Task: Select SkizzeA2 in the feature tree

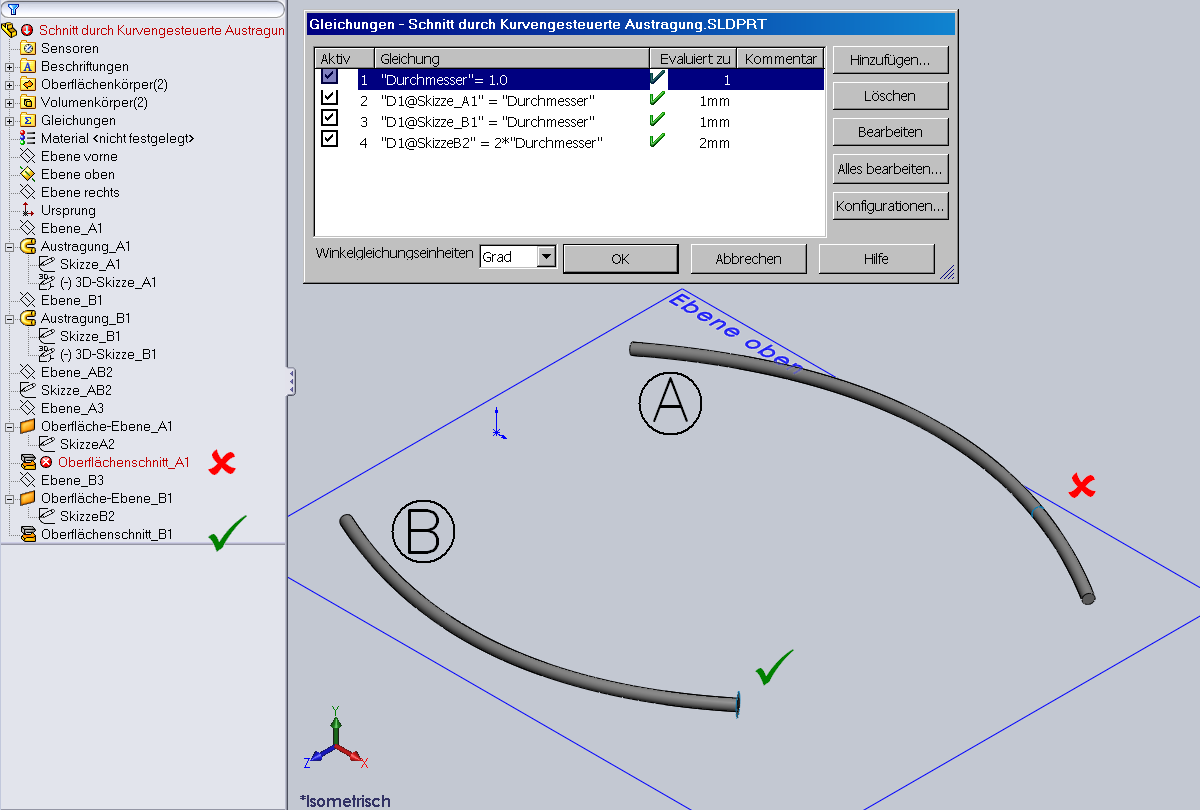Action: pyautogui.click(x=87, y=444)
